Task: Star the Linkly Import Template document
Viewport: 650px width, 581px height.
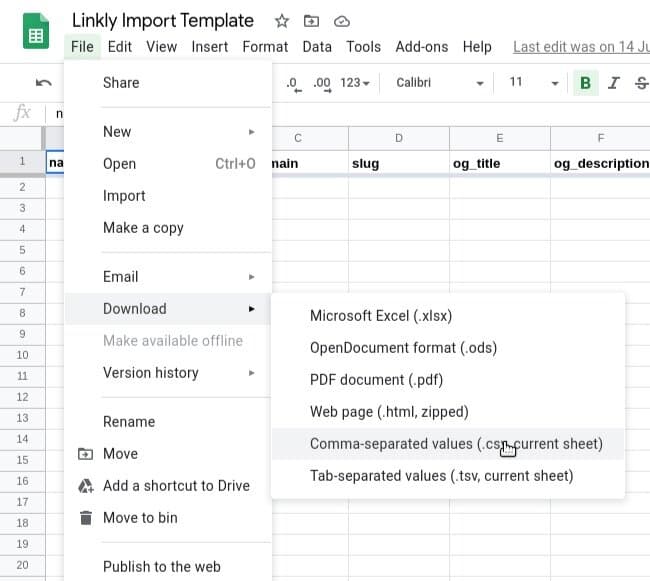Action: tap(282, 21)
